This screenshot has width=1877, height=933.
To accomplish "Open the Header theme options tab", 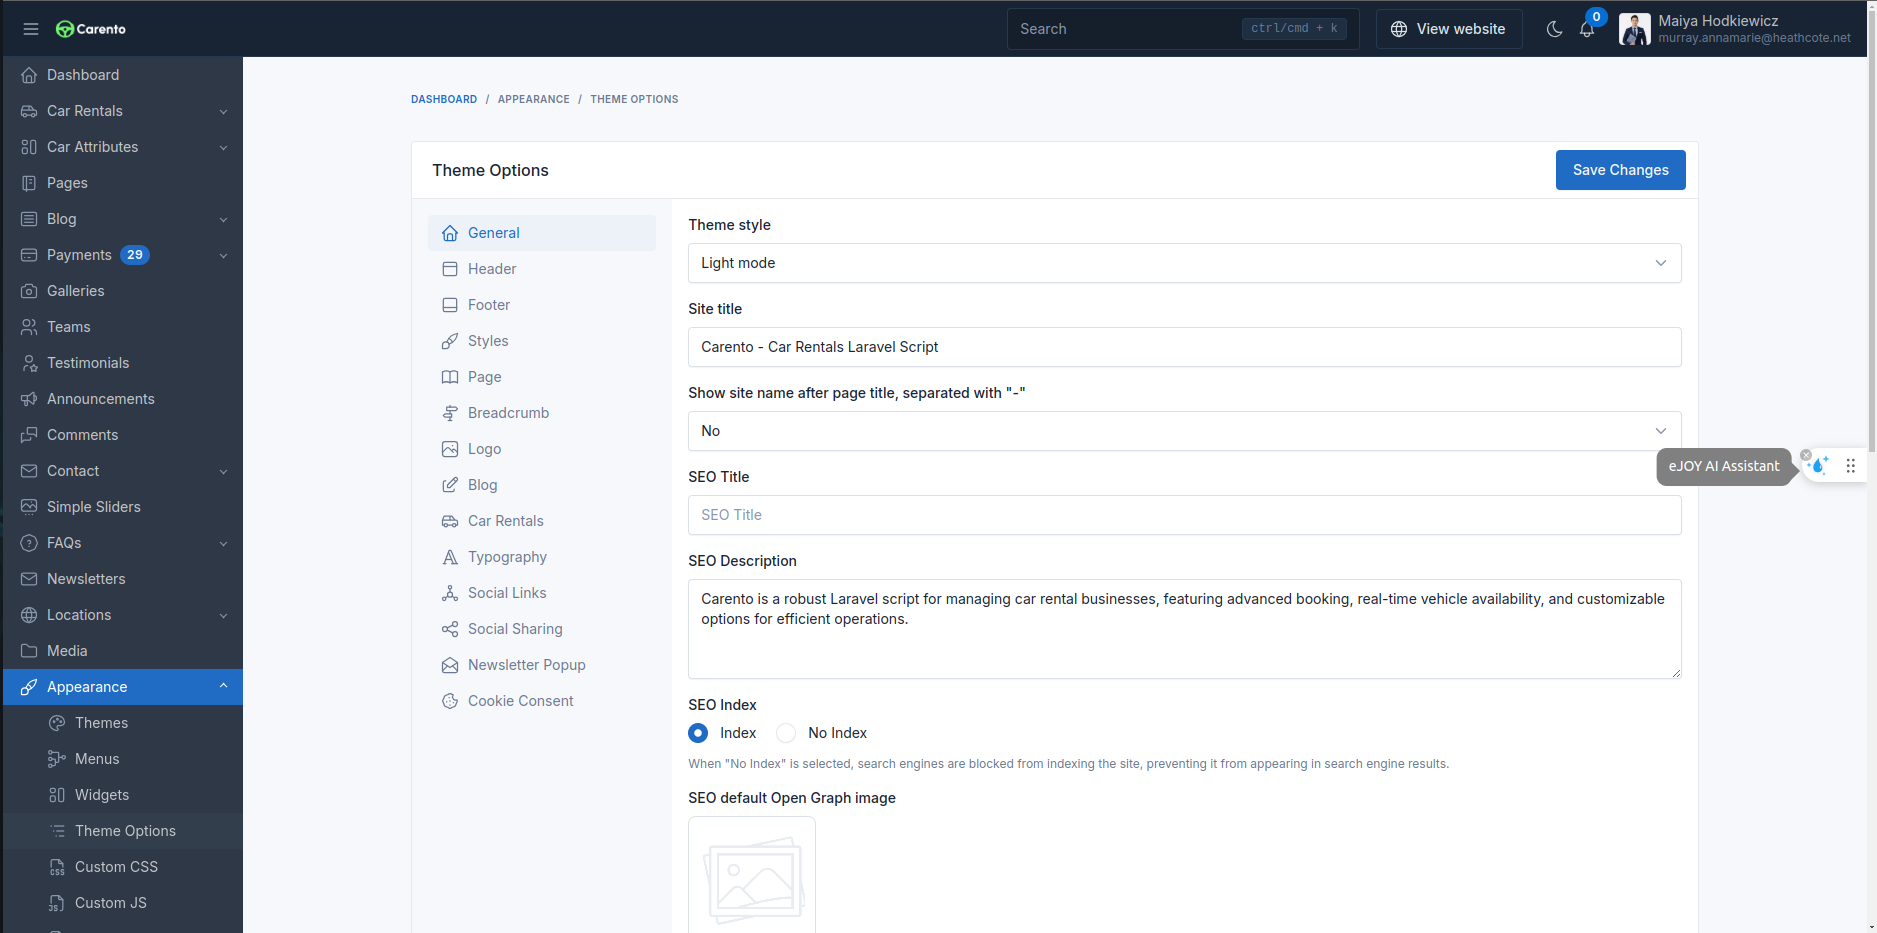I will [x=542, y=269].
